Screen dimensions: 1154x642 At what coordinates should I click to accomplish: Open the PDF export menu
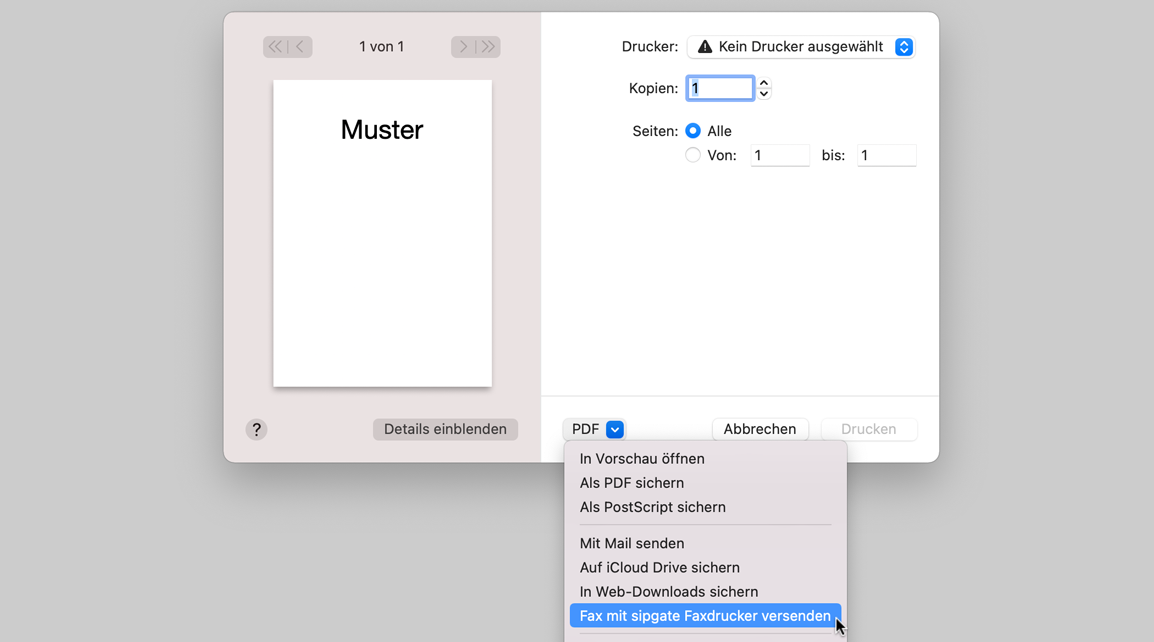click(594, 428)
